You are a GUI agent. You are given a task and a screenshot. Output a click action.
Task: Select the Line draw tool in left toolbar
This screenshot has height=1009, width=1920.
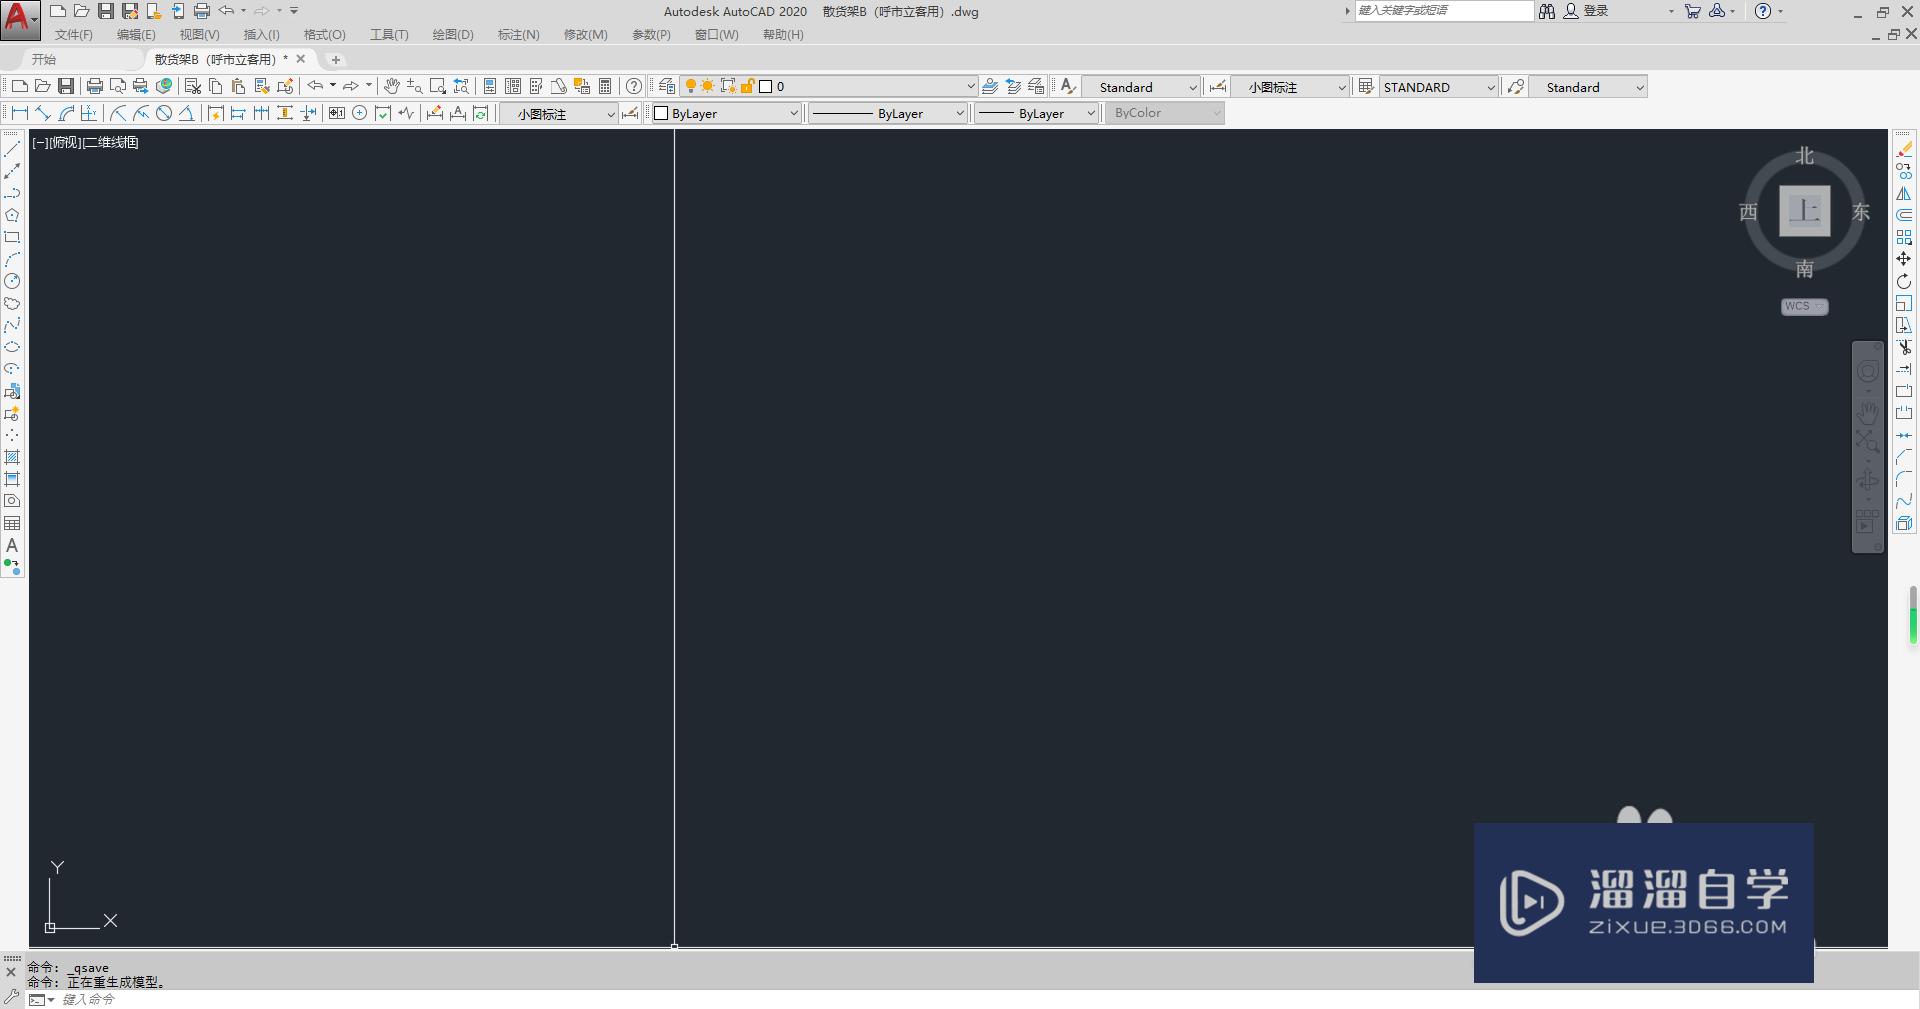coord(12,149)
